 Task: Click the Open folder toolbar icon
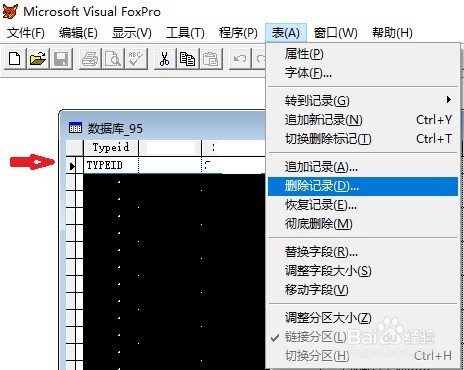(x=38, y=59)
